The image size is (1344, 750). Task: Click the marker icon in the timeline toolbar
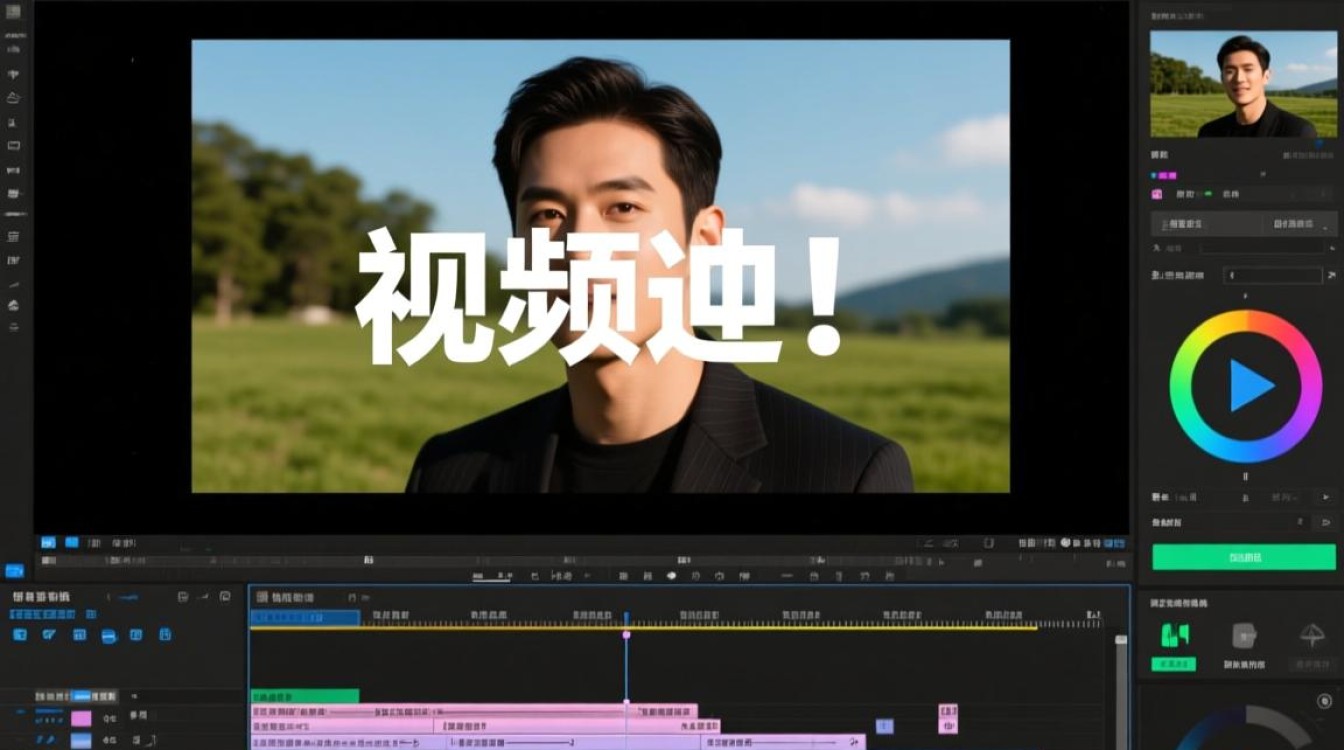coord(669,575)
